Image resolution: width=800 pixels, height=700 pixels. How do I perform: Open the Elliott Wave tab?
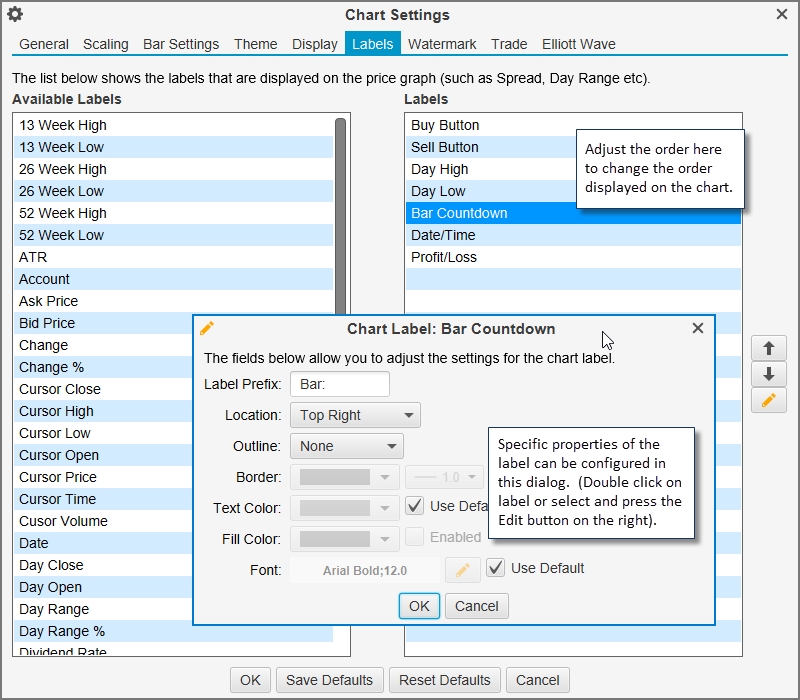pyautogui.click(x=578, y=44)
